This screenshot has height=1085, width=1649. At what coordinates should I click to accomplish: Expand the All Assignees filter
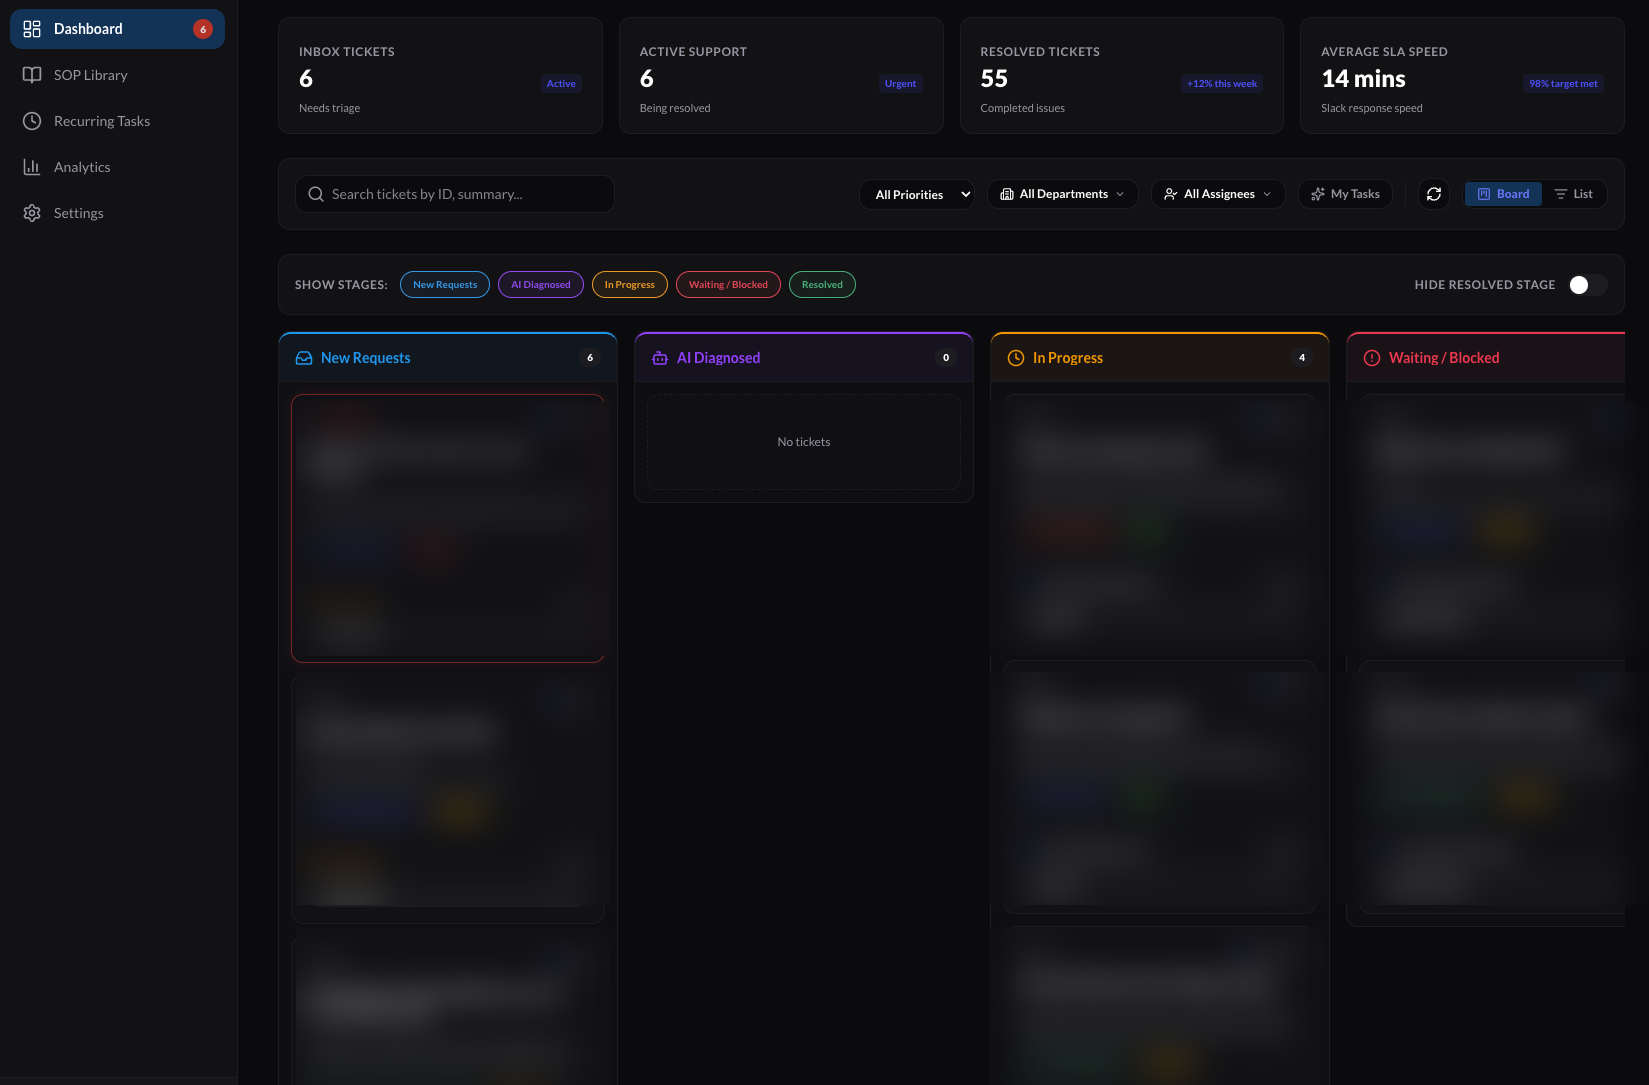pyautogui.click(x=1218, y=194)
